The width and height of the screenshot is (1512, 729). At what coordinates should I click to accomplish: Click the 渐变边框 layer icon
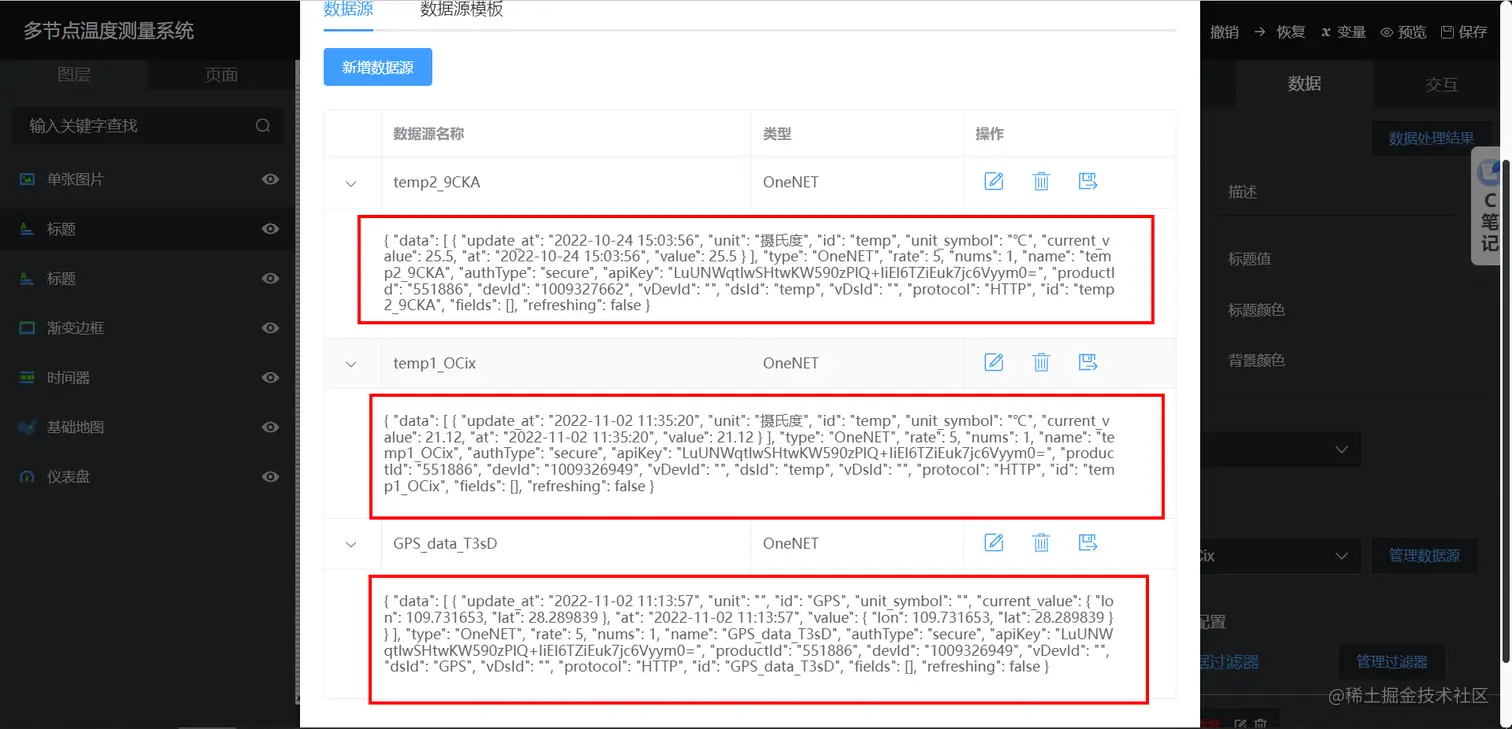tap(27, 328)
